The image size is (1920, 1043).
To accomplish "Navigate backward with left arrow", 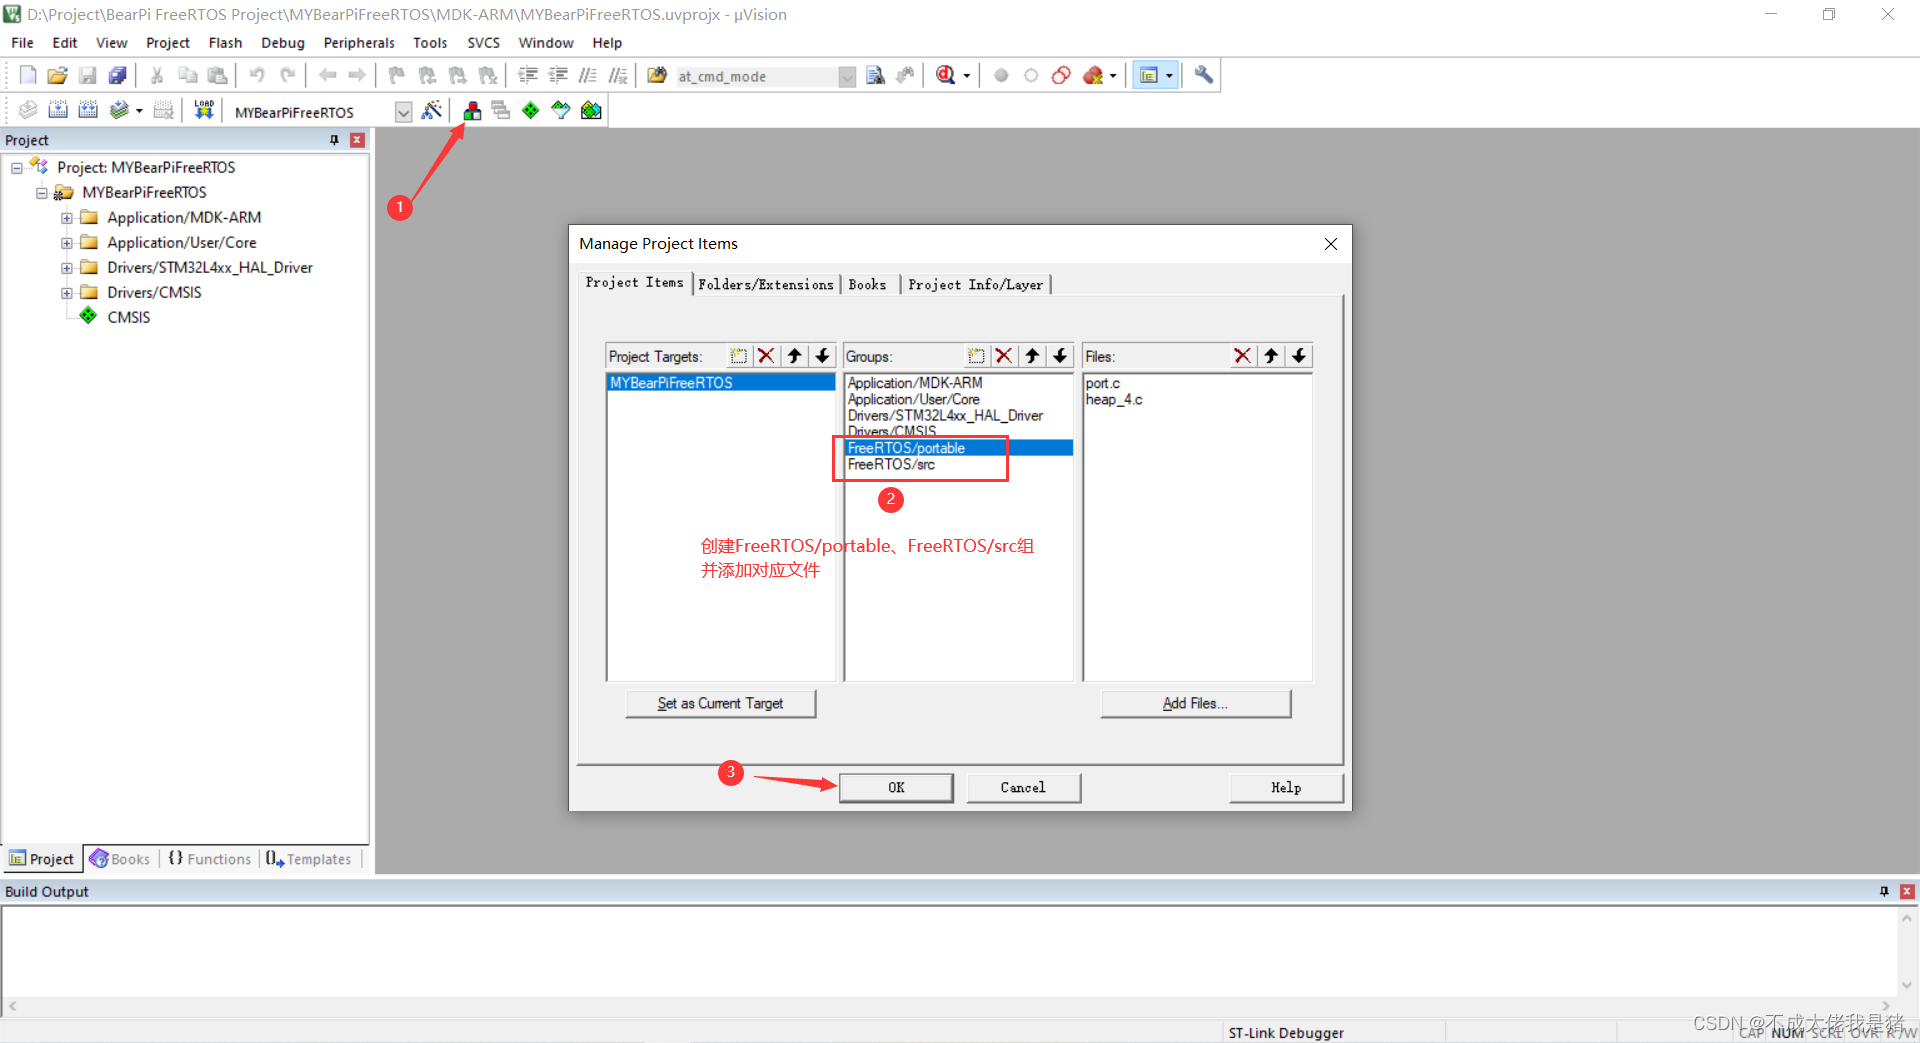I will 327,75.
